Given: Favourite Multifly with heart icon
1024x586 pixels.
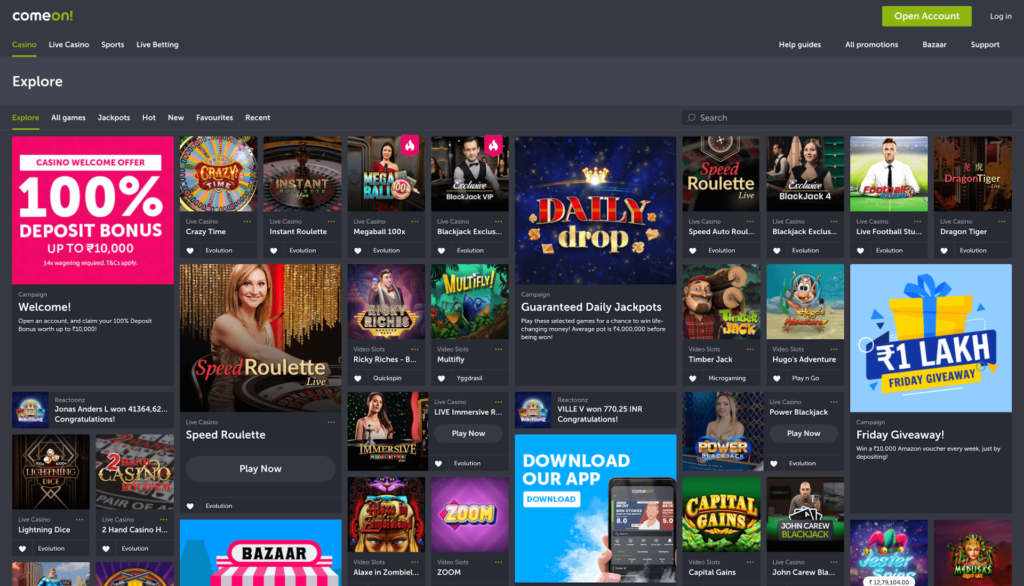Looking at the screenshot, I should coord(441,378).
